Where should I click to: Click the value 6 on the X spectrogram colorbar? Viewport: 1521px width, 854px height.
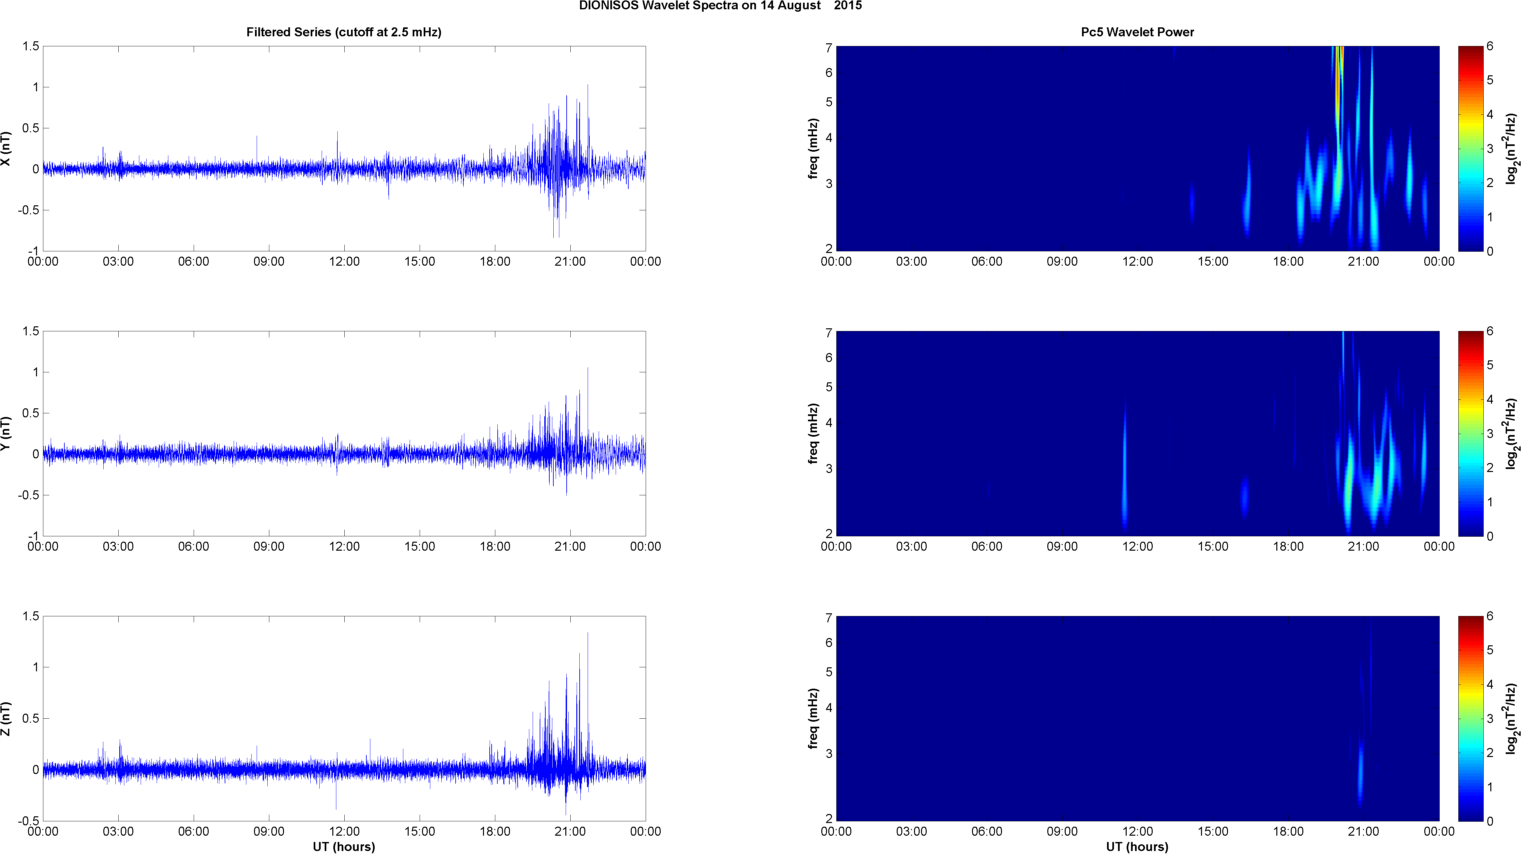coord(1490,47)
